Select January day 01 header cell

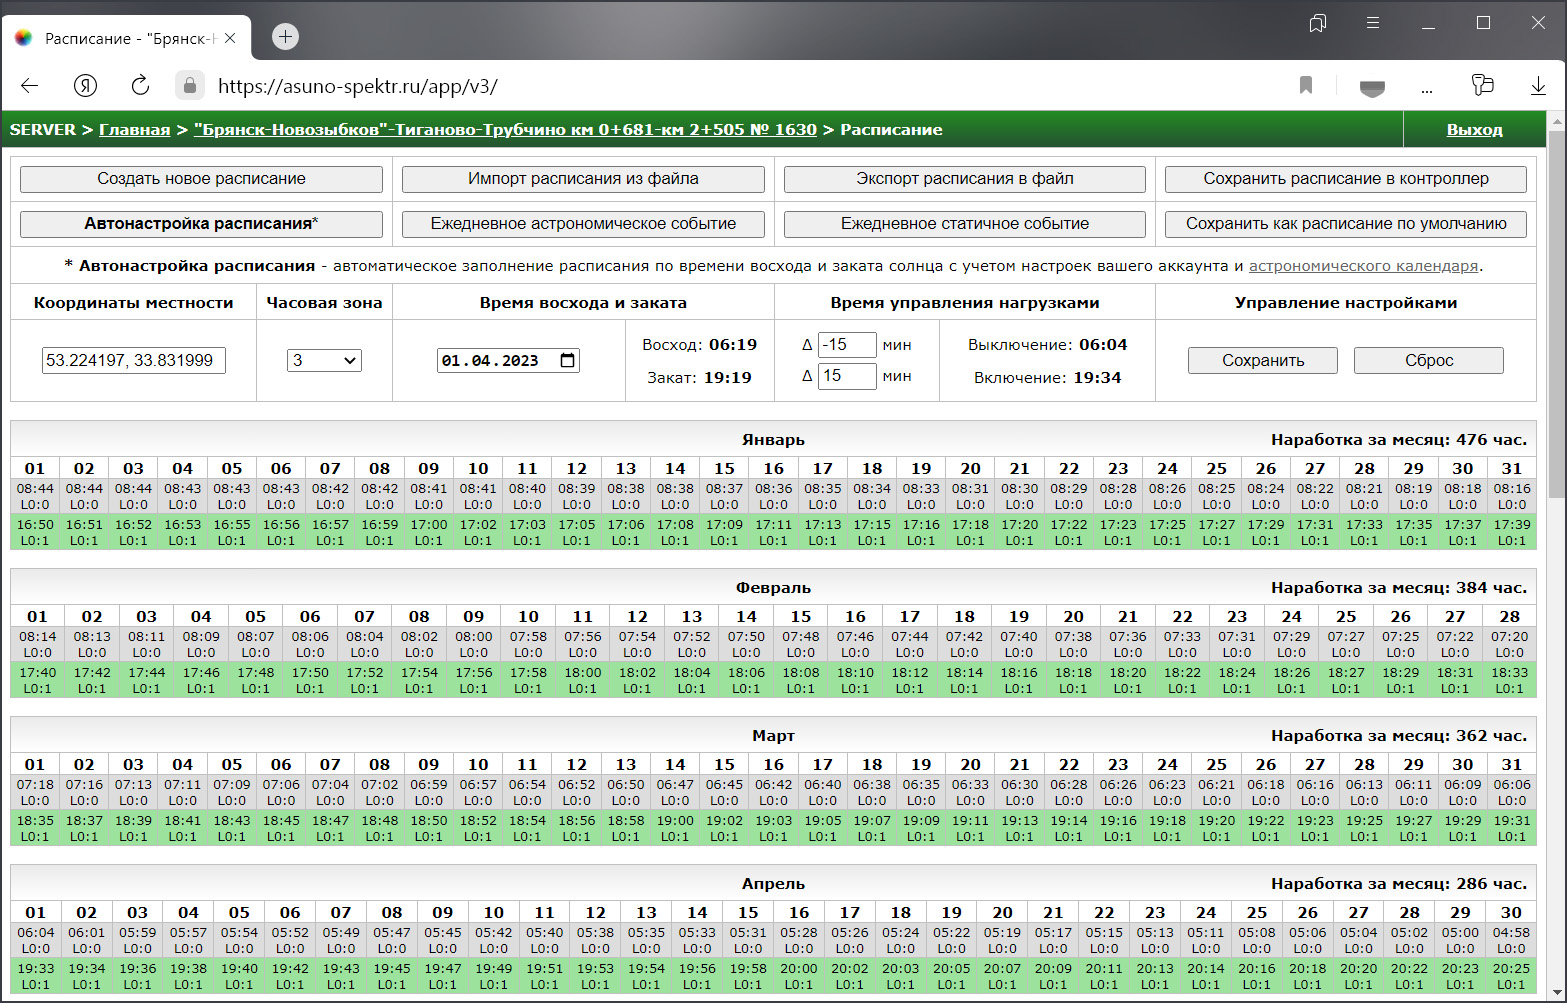(x=35, y=468)
